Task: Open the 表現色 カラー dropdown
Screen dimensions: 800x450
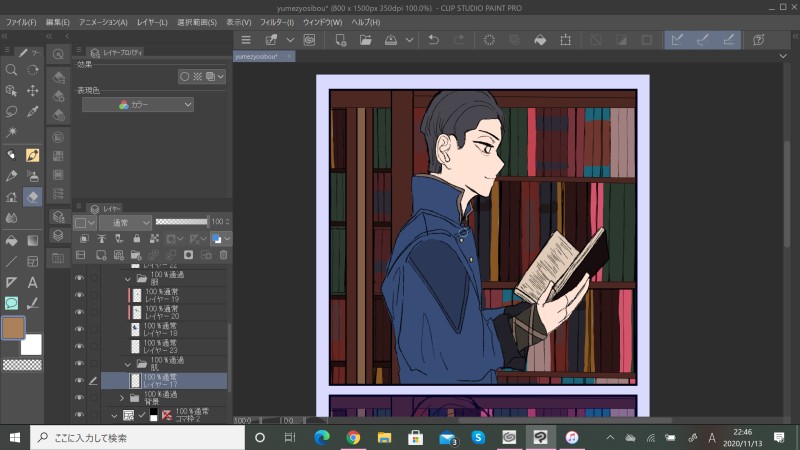Action: click(x=138, y=104)
